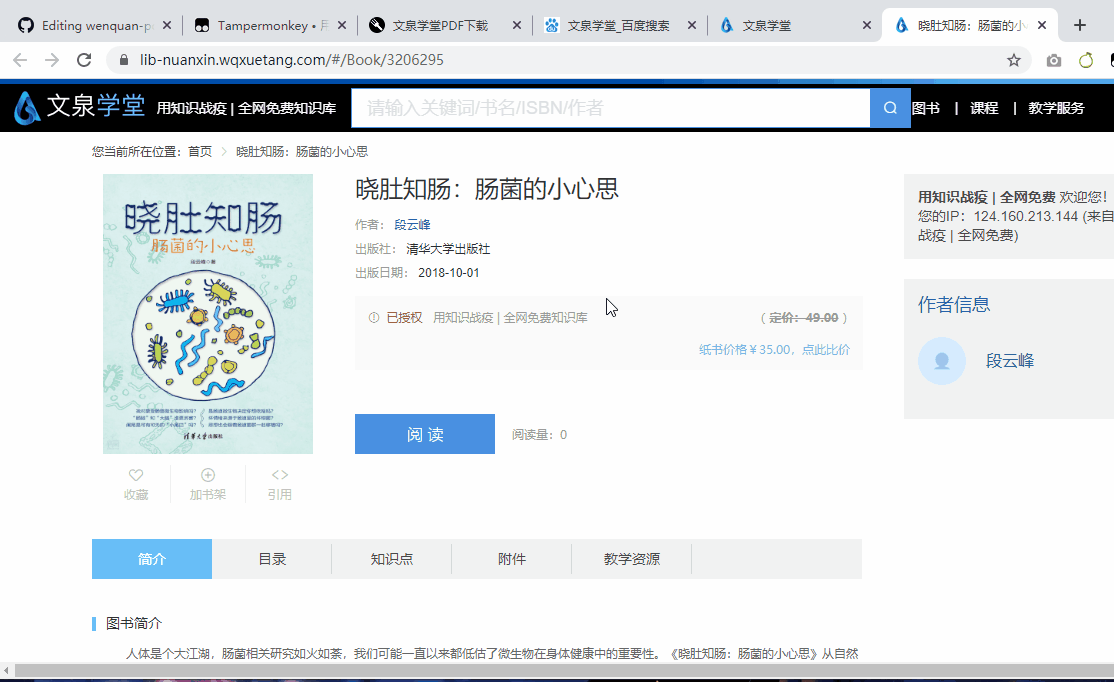Screen dimensions: 1114x682
Task: Click the 教学服务 header menu item
Action: point(1056,108)
